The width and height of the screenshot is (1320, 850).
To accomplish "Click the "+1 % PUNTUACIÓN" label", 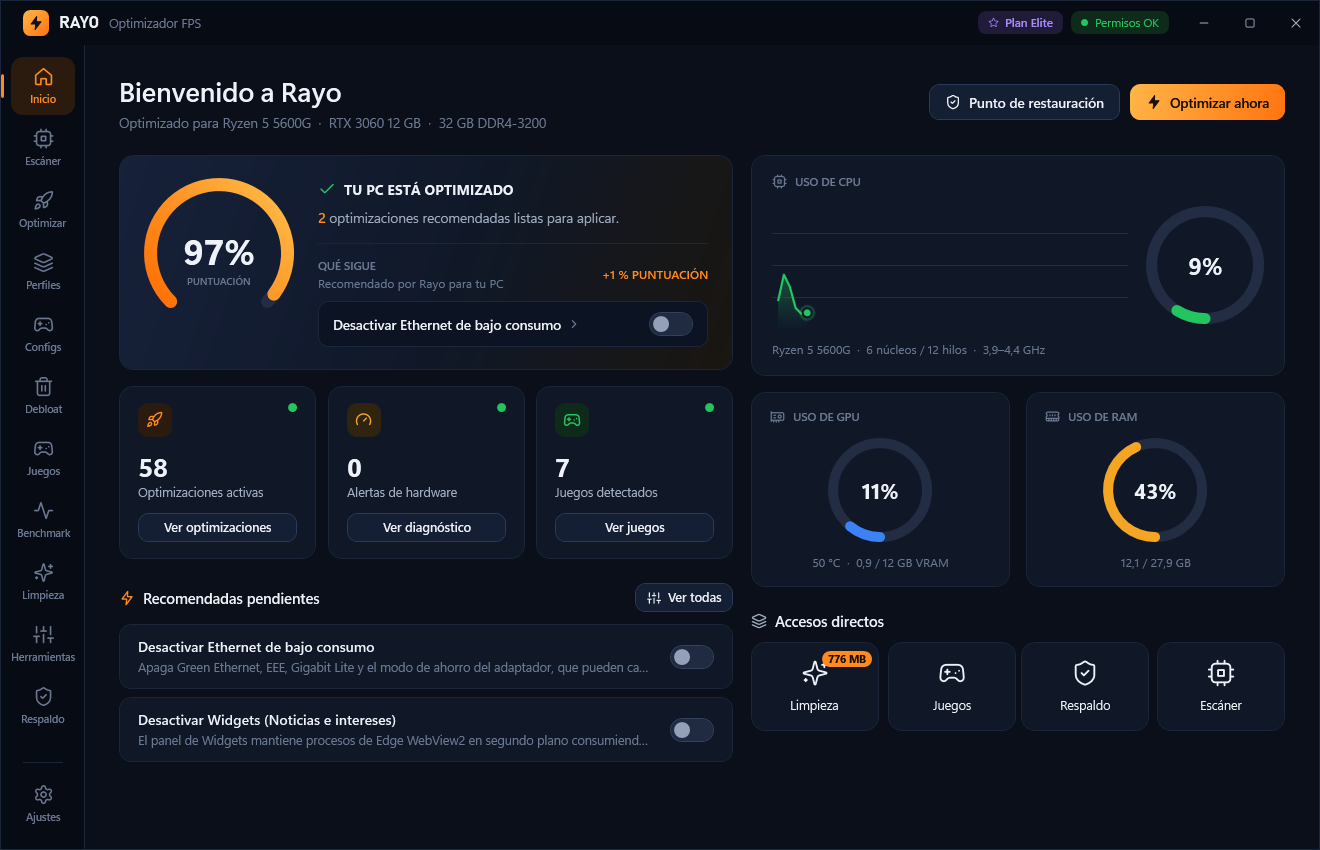I will 655,275.
